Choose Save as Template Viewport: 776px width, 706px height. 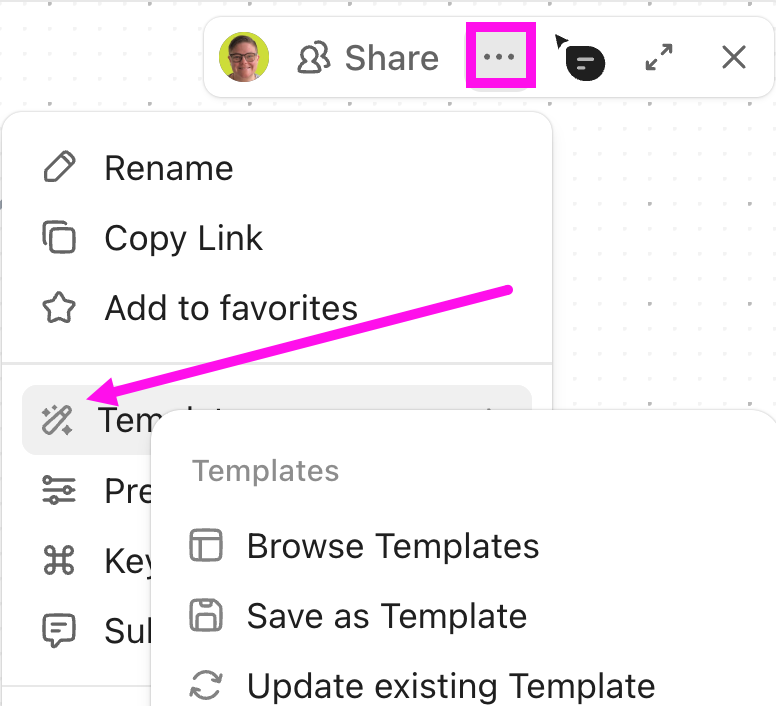click(386, 616)
